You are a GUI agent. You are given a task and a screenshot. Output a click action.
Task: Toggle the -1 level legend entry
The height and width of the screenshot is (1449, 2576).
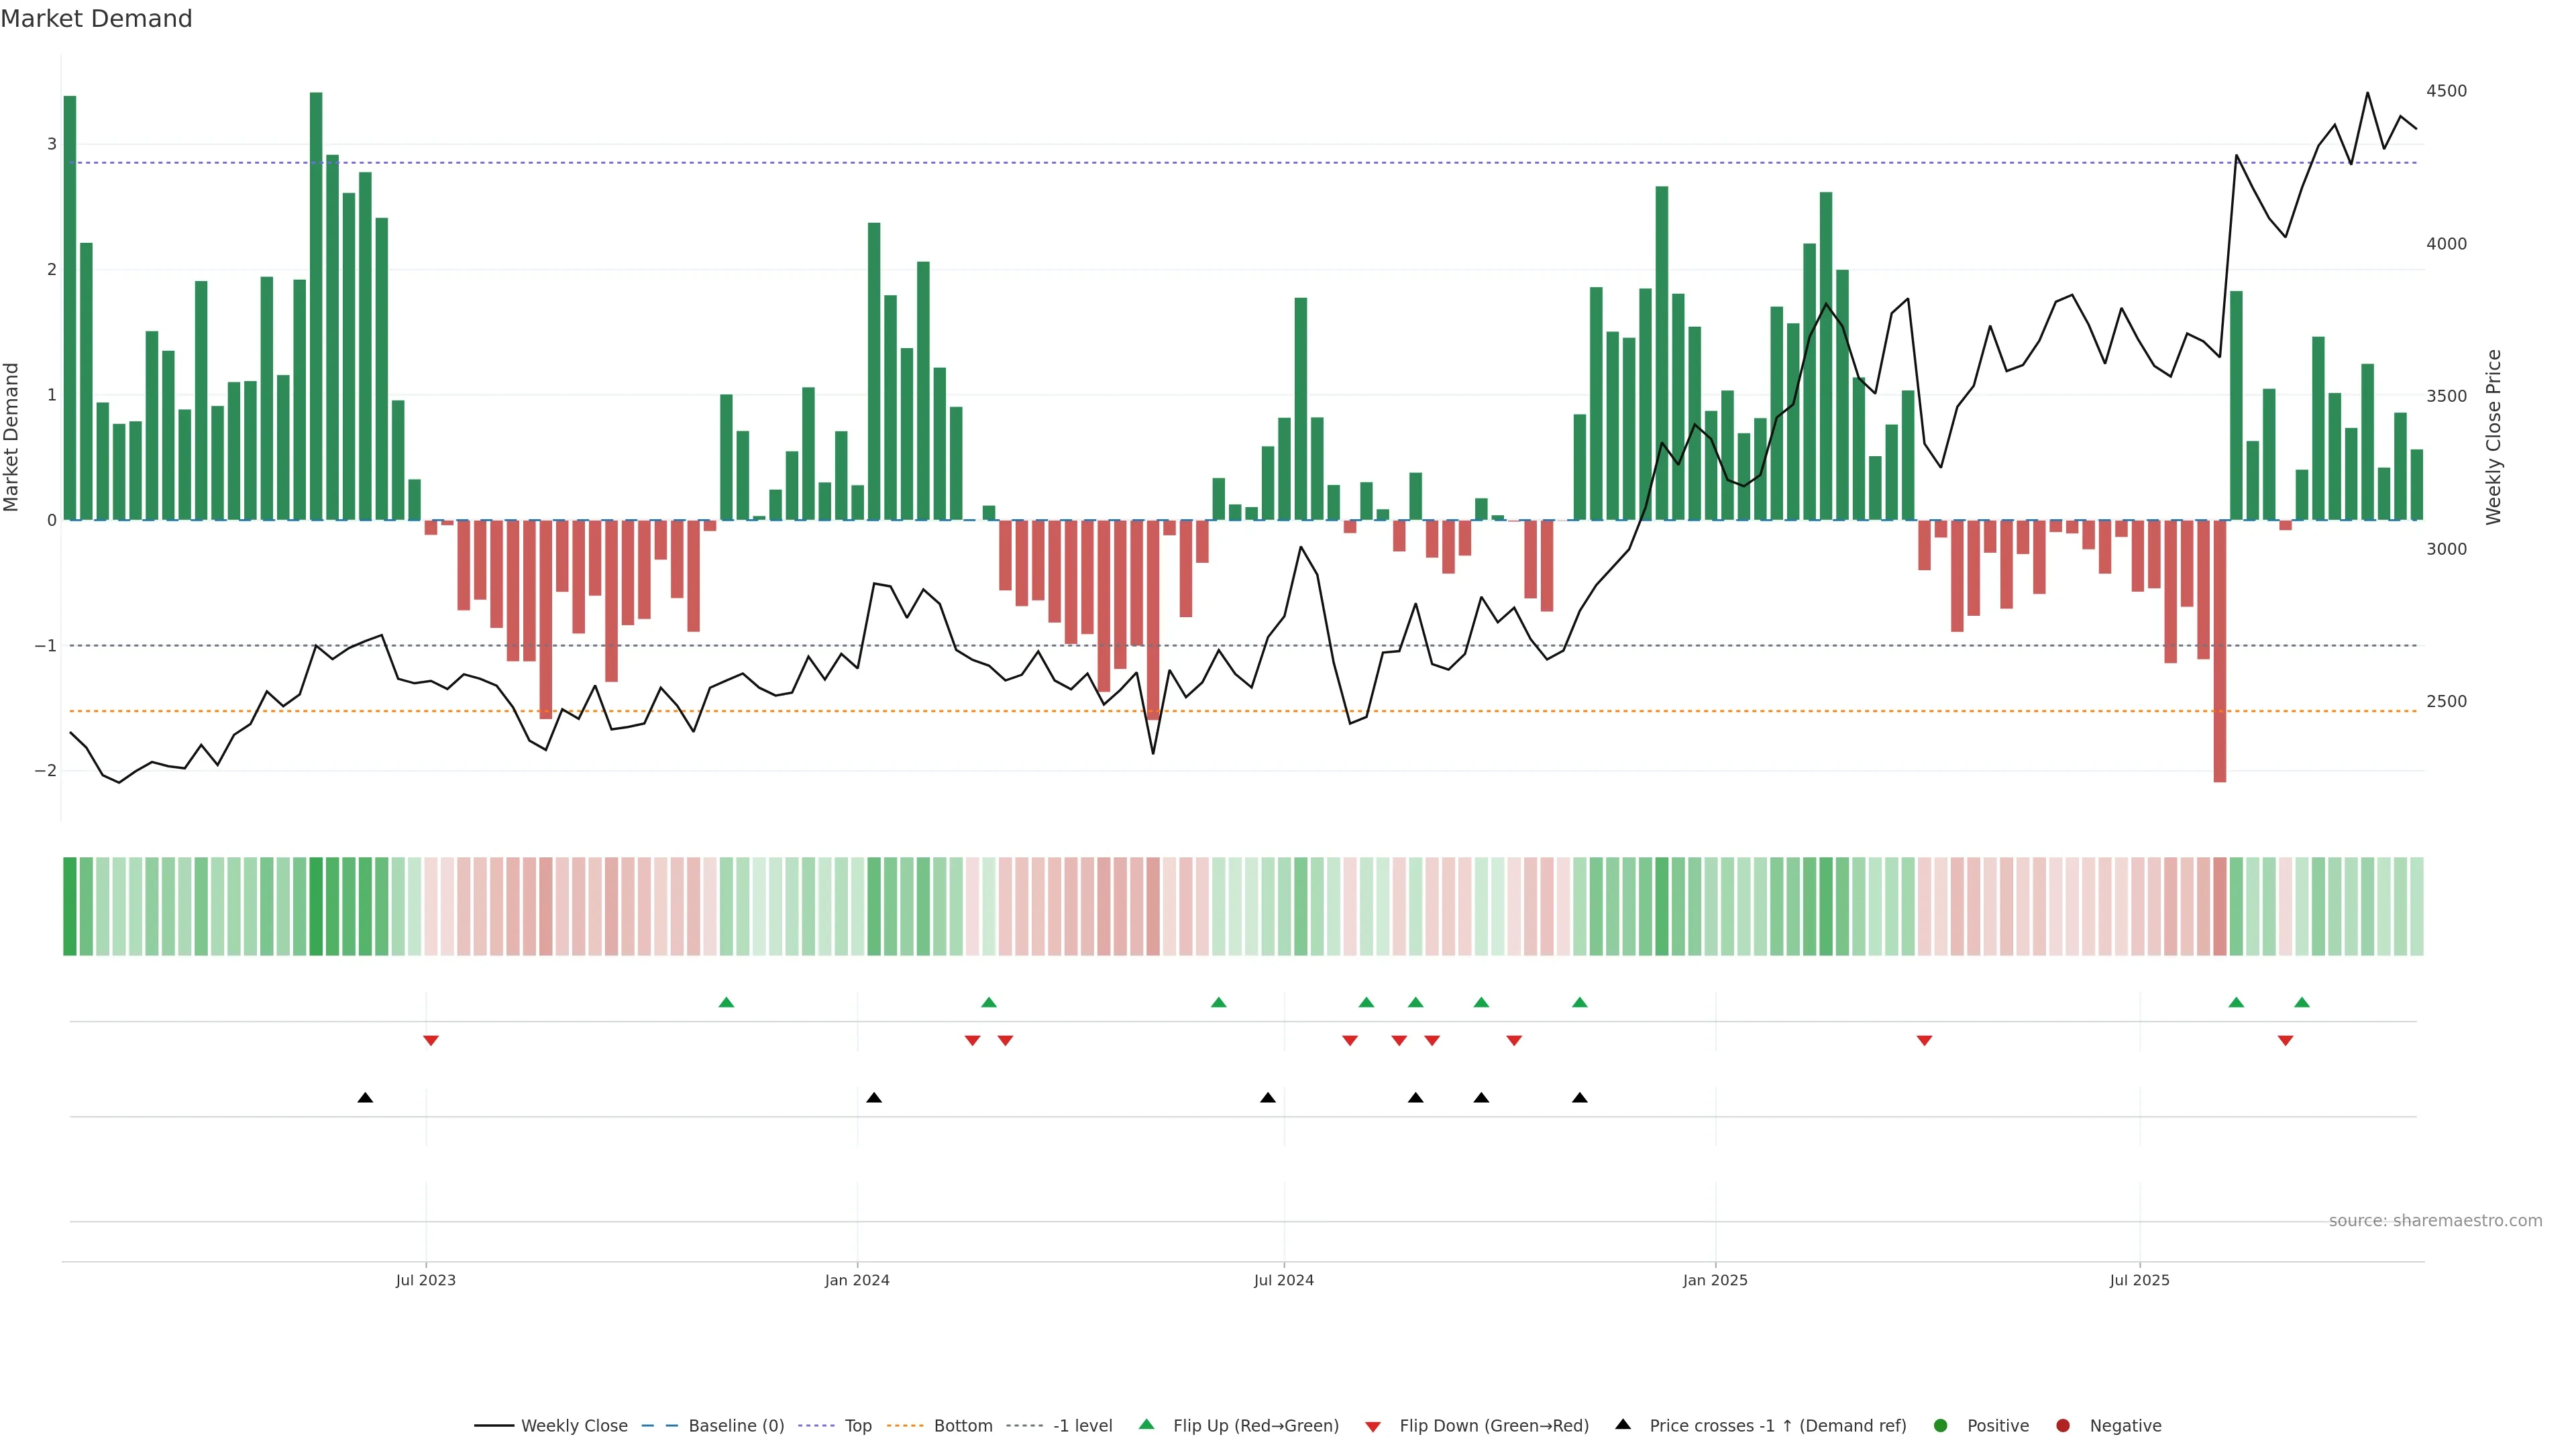click(1082, 1425)
